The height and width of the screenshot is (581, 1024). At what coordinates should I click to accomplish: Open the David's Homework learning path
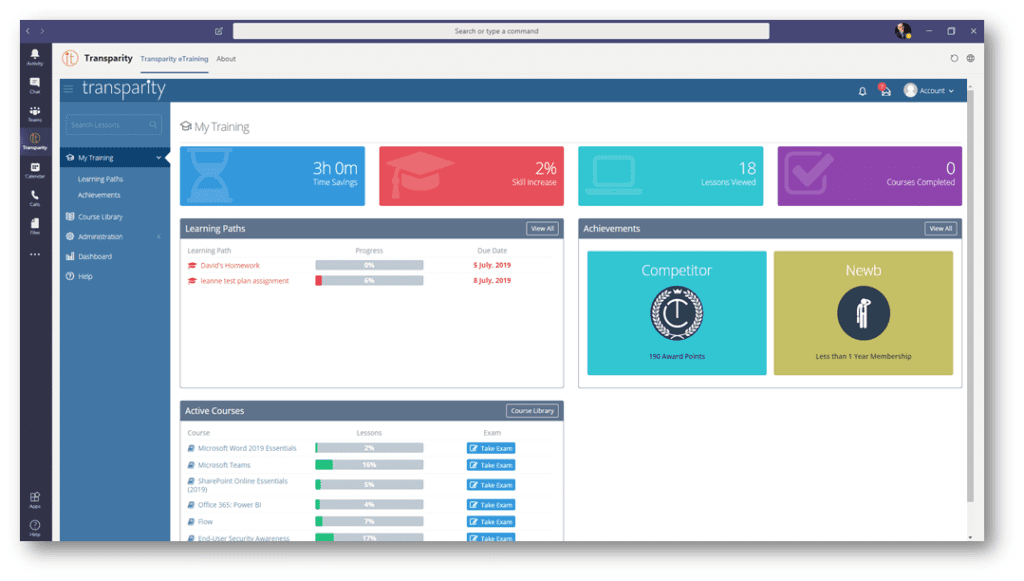(x=230, y=266)
